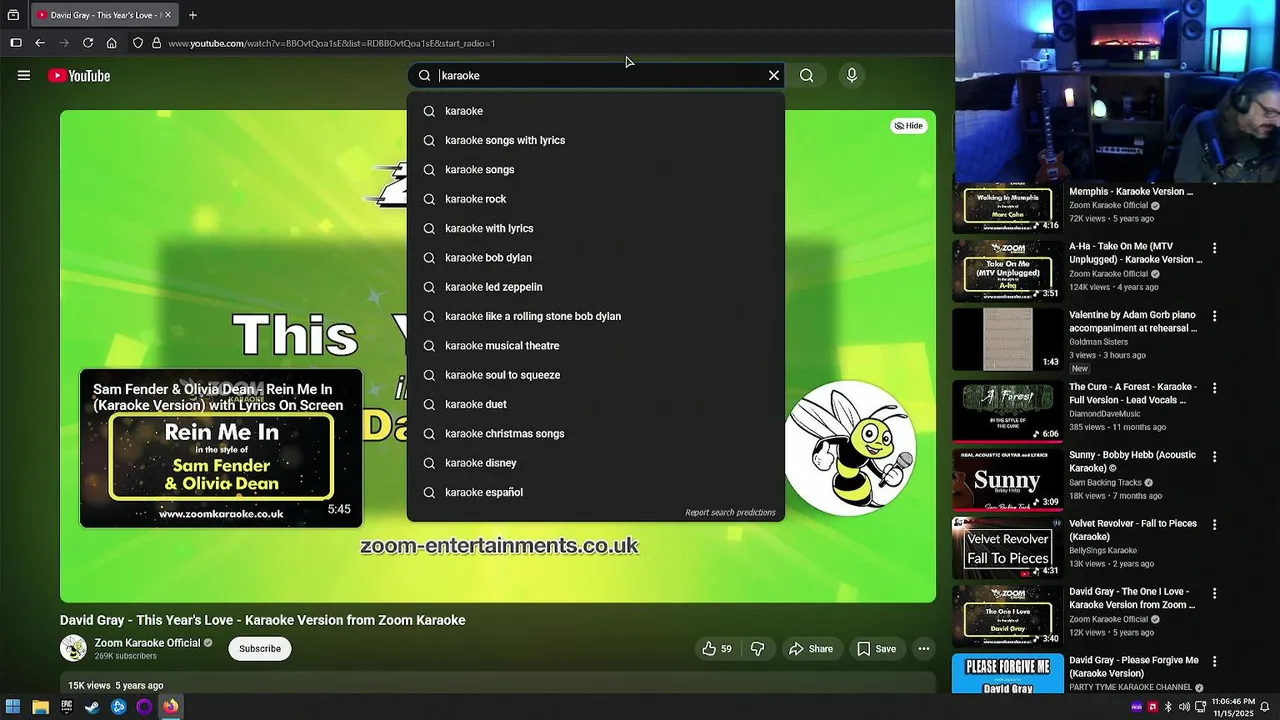This screenshot has height=720, width=1280.
Task: Open the Rein Me In suggested video card
Action: click(221, 448)
